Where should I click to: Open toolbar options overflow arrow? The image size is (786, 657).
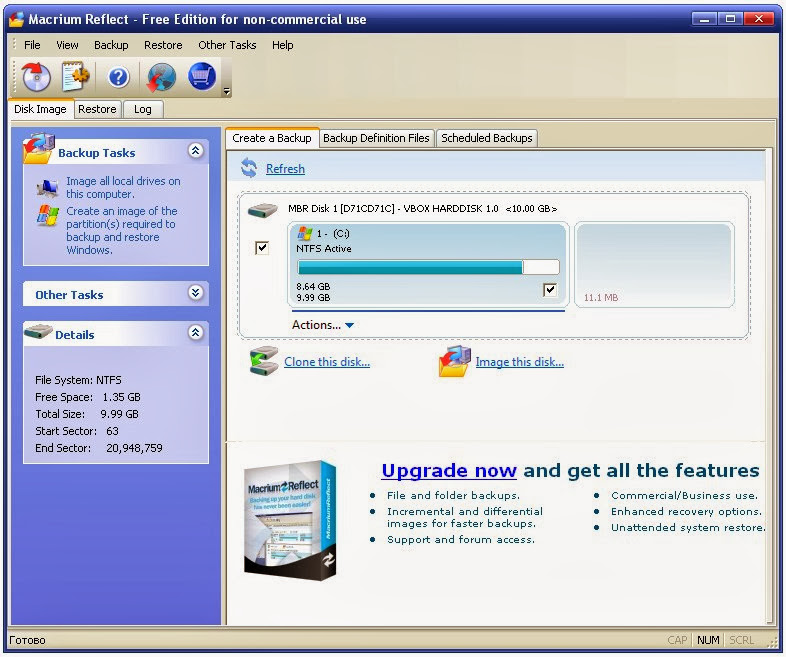tap(227, 91)
